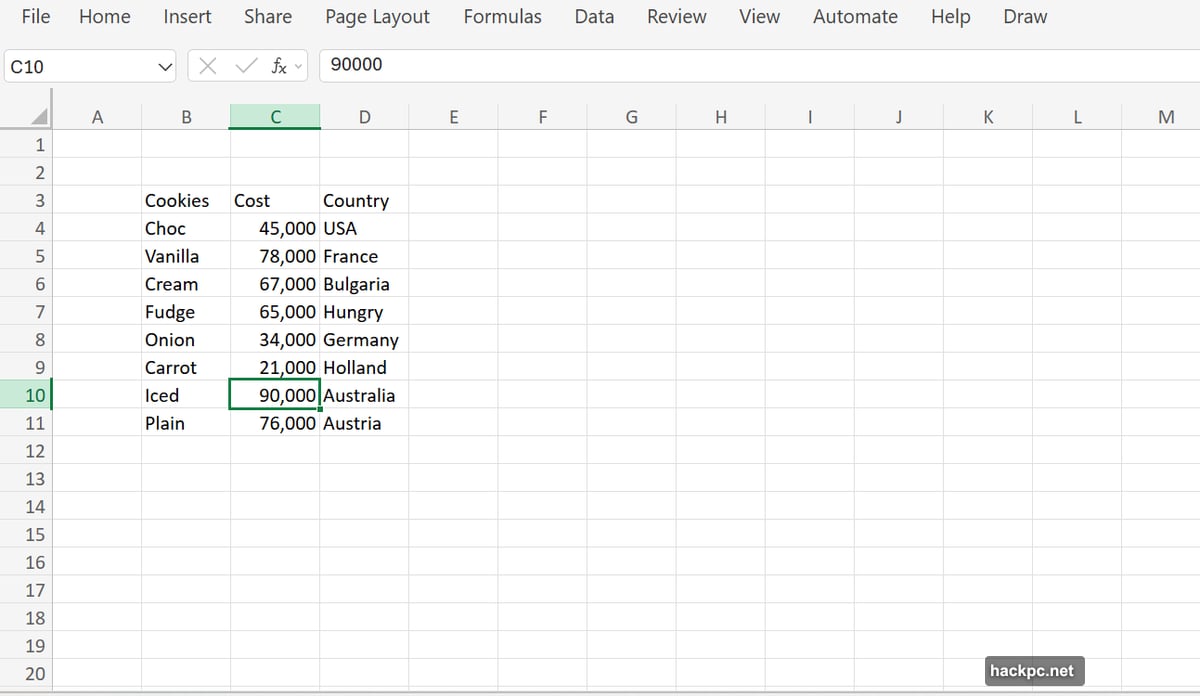Open the Data ribbon tab

[x=593, y=16]
